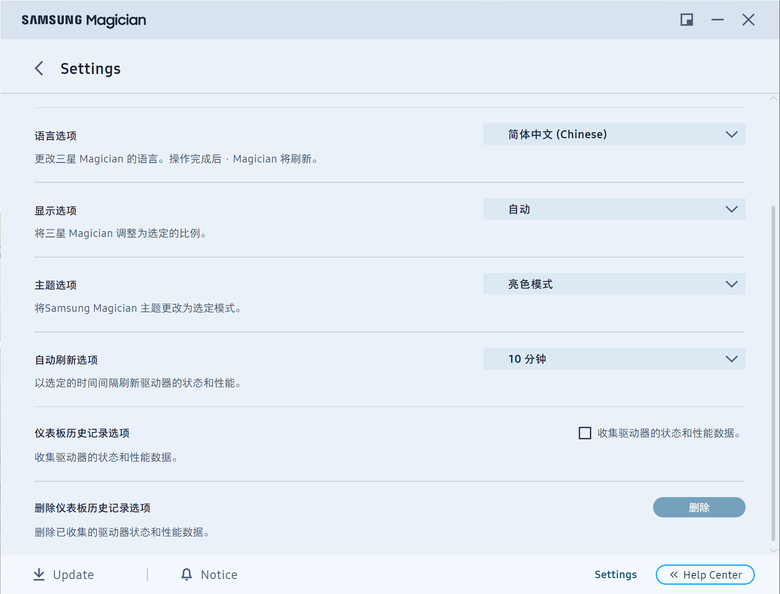Open the 简体中文 (Chinese) language dropdown
This screenshot has height=594, width=780.
click(614, 134)
